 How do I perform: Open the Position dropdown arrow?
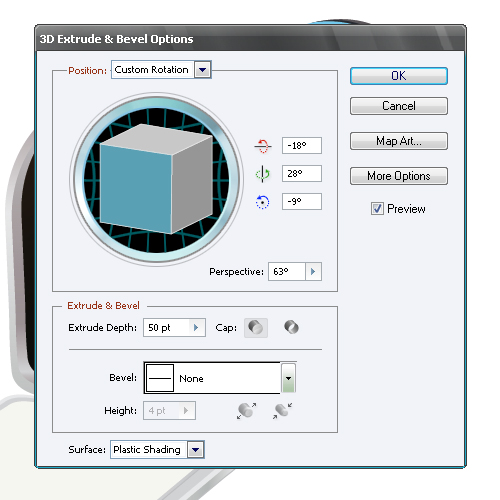click(x=202, y=70)
